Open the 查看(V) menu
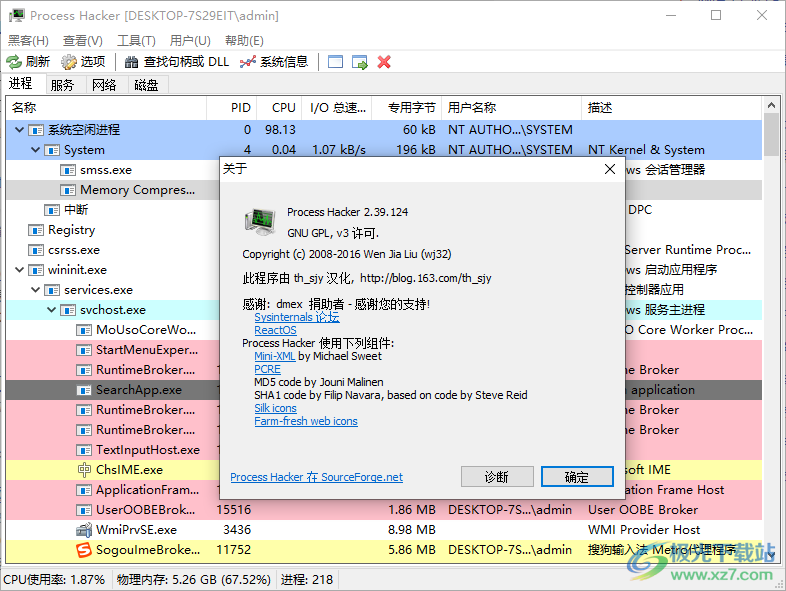 (83, 41)
